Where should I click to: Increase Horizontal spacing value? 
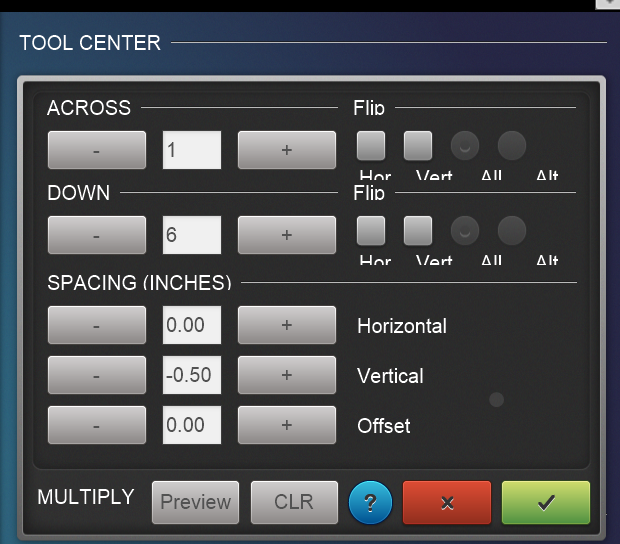point(287,325)
